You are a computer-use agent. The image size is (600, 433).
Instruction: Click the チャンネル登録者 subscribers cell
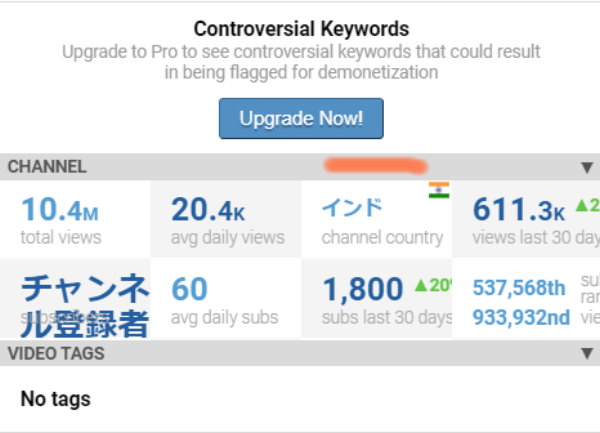click(x=84, y=305)
